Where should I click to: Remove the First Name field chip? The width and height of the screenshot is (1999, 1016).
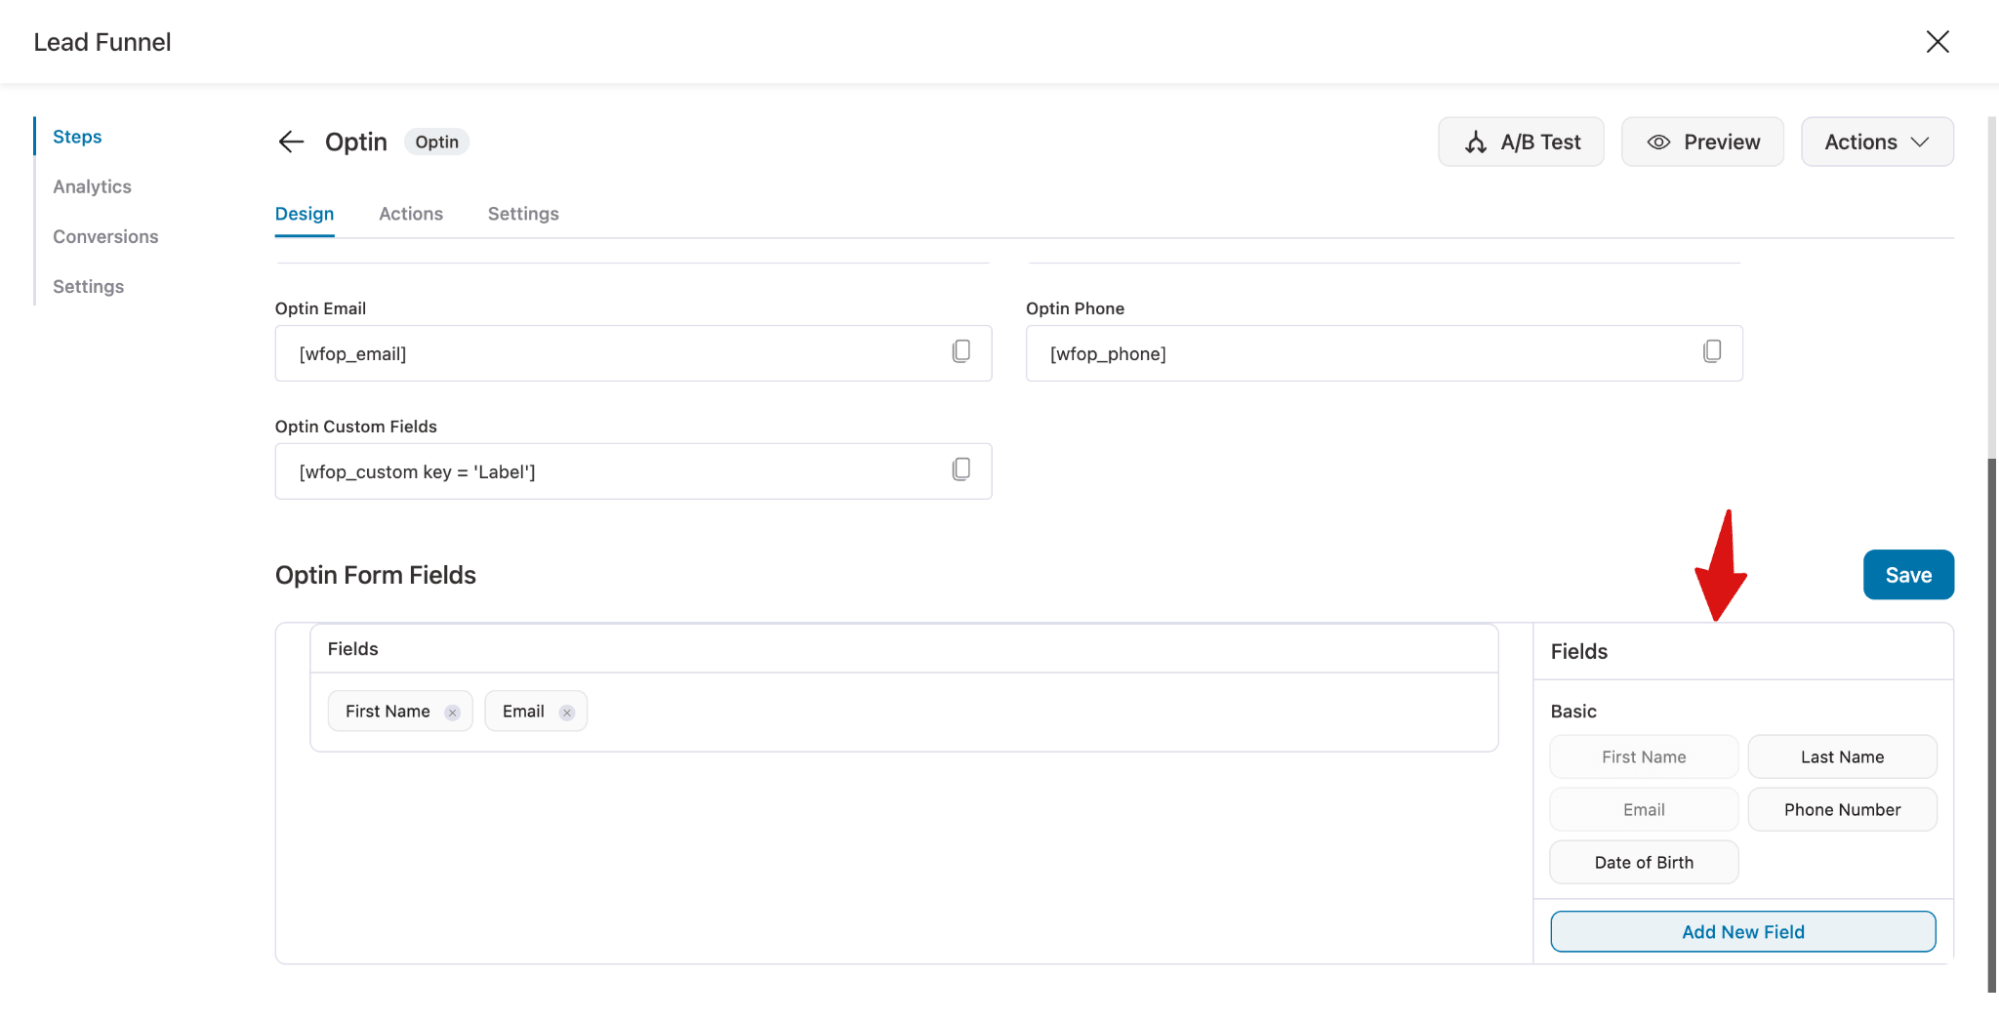tap(452, 711)
